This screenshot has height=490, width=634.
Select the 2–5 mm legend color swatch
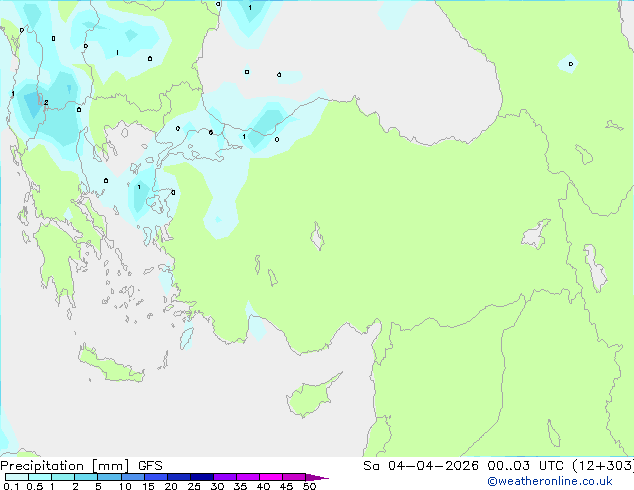[x=86, y=477]
